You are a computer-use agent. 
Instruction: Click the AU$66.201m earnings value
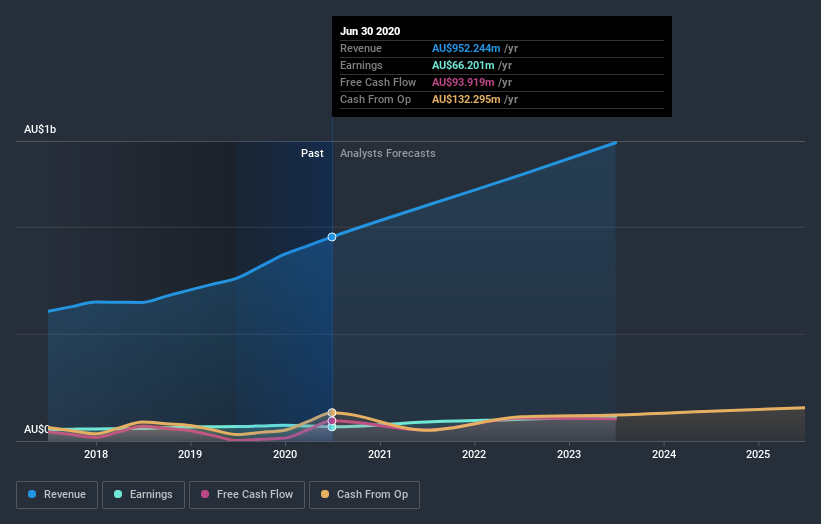(463, 65)
